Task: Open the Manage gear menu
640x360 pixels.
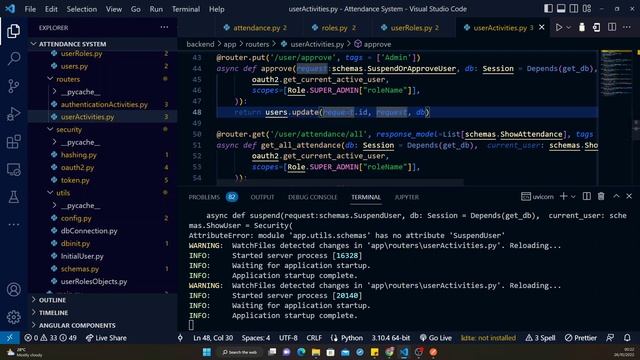Action: [x=13, y=317]
